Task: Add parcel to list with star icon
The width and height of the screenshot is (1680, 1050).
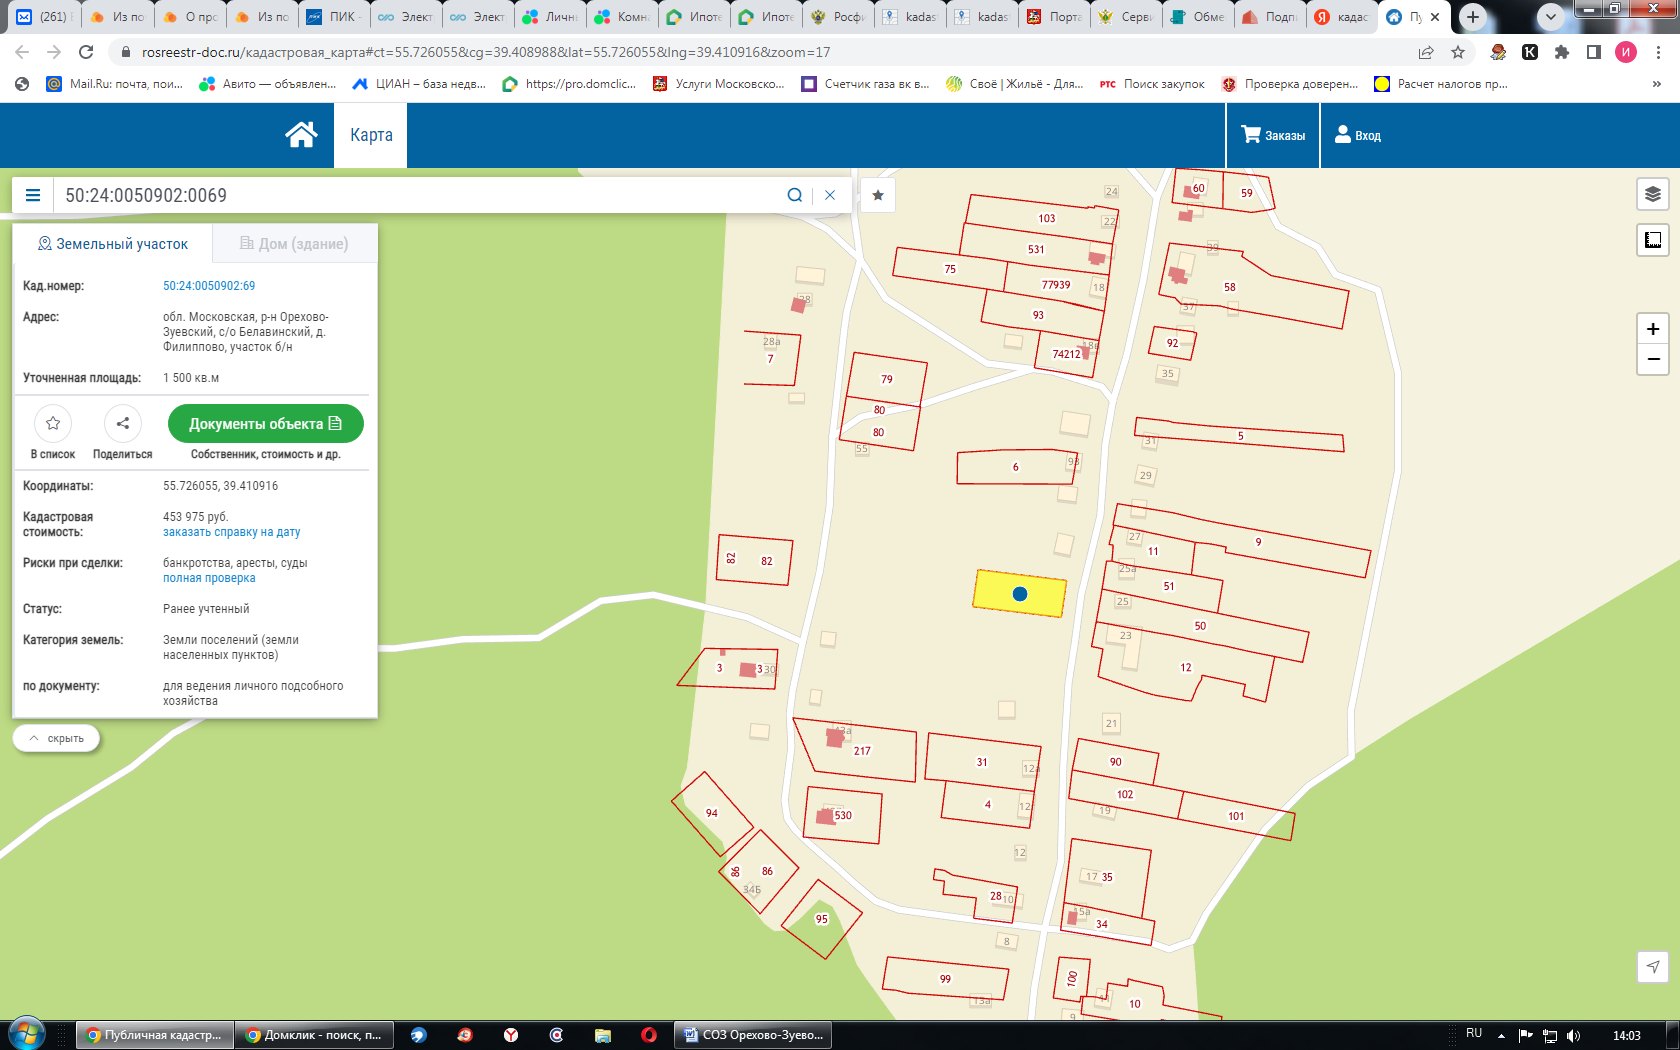Action: (53, 424)
